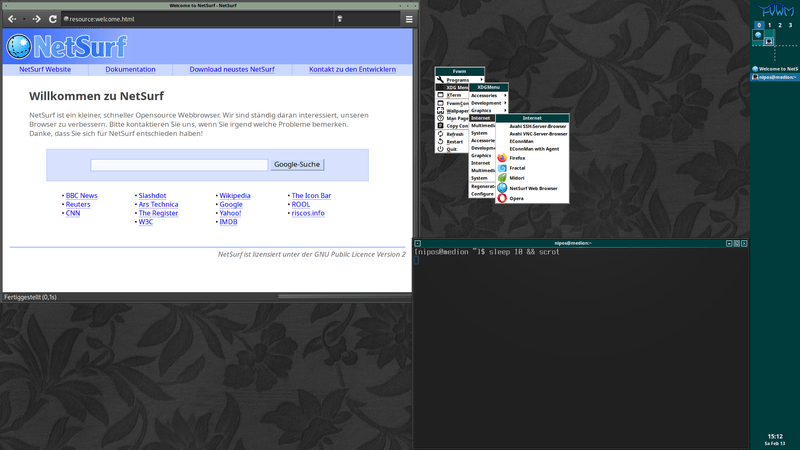Image resolution: width=800 pixels, height=450 pixels.
Task: Click the Opera icon in the Internet menu
Action: 502,198
